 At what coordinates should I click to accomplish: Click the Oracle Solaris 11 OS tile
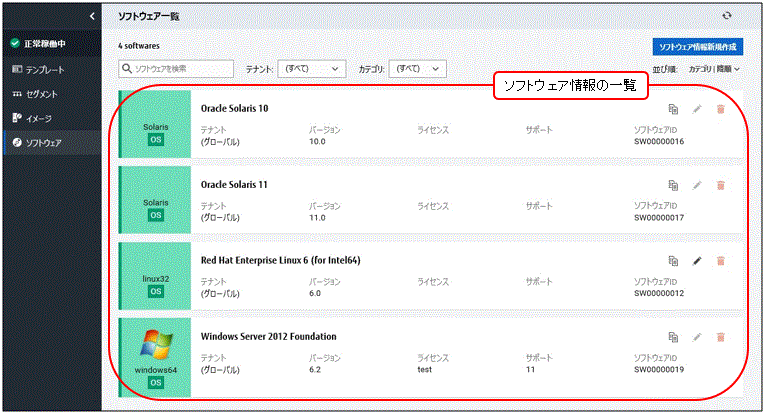click(155, 200)
